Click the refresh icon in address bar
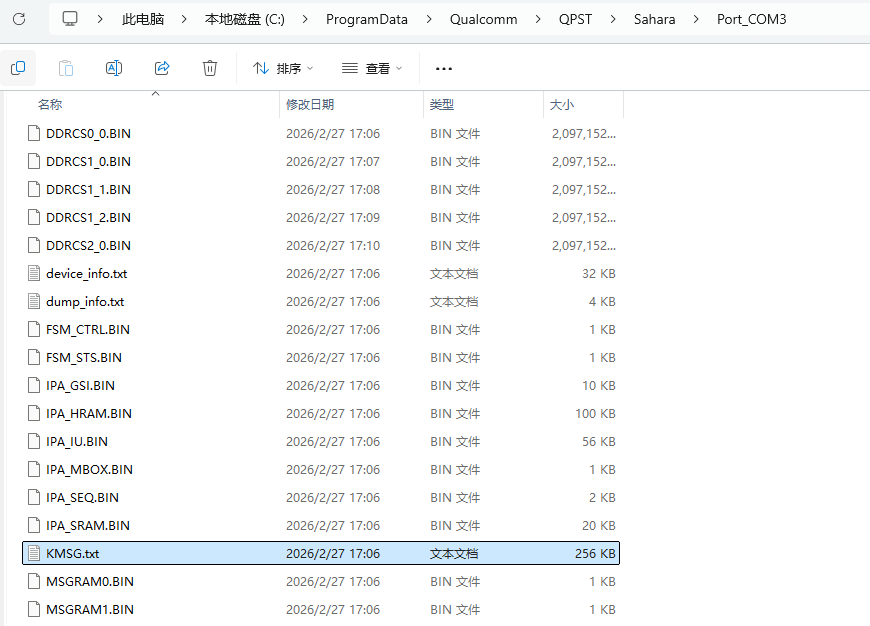 [19, 19]
